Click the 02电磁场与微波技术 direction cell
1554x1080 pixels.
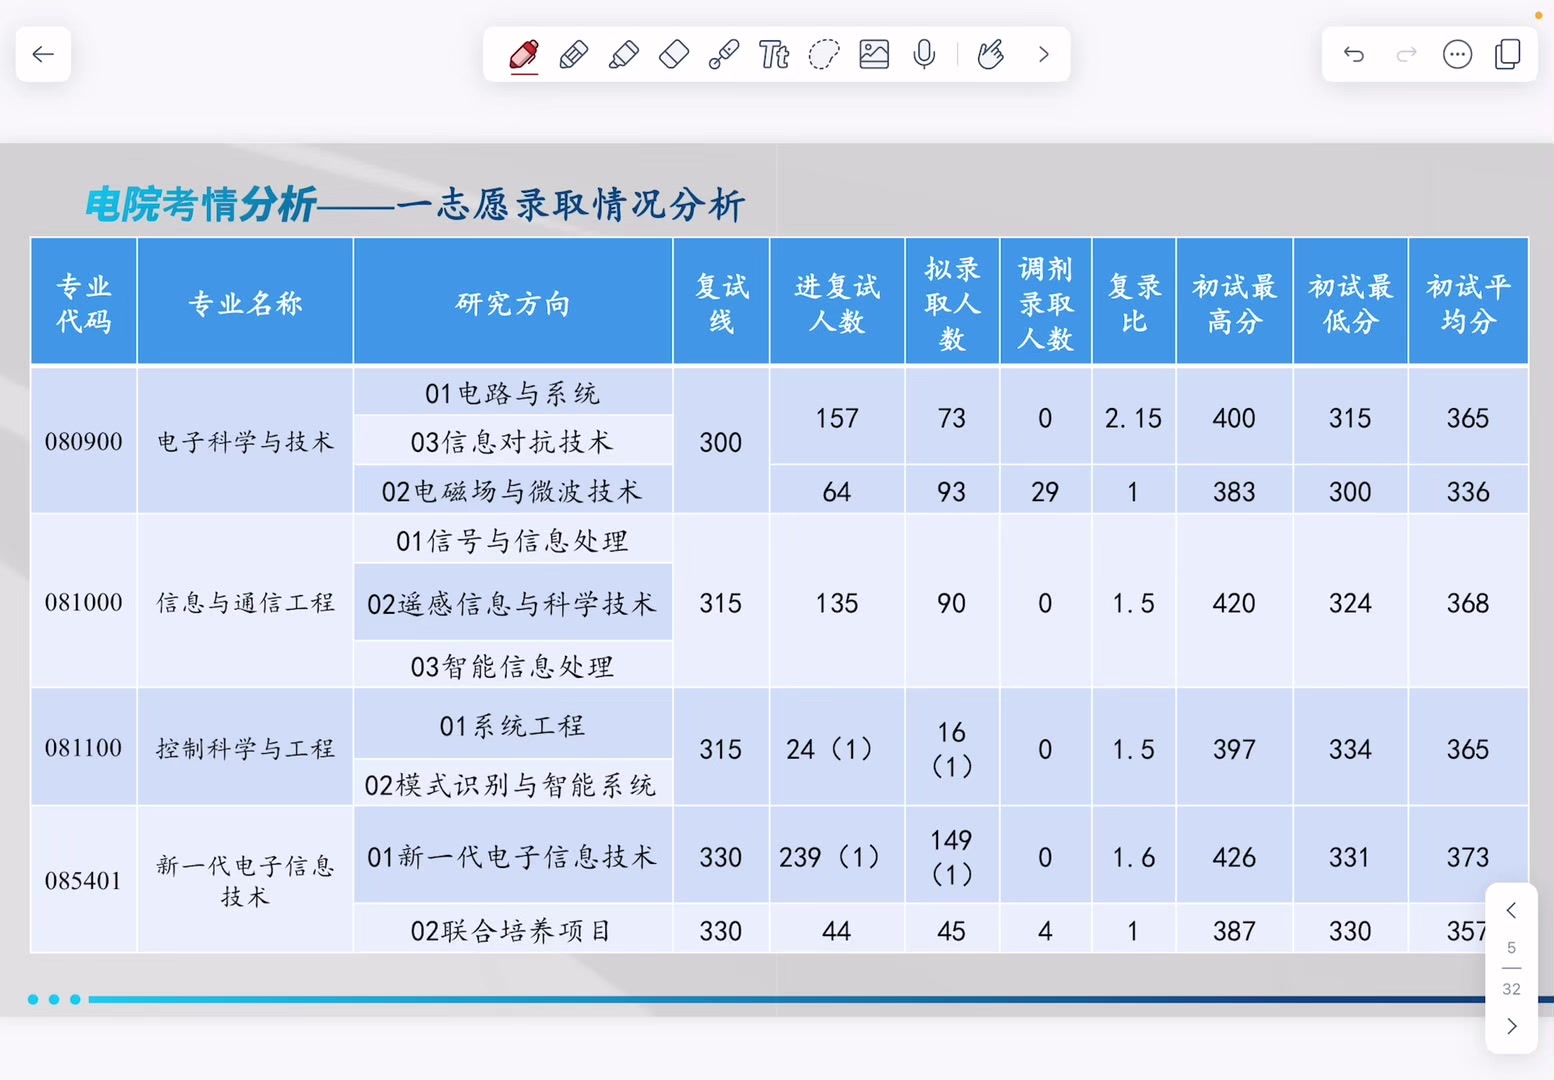tap(513, 491)
